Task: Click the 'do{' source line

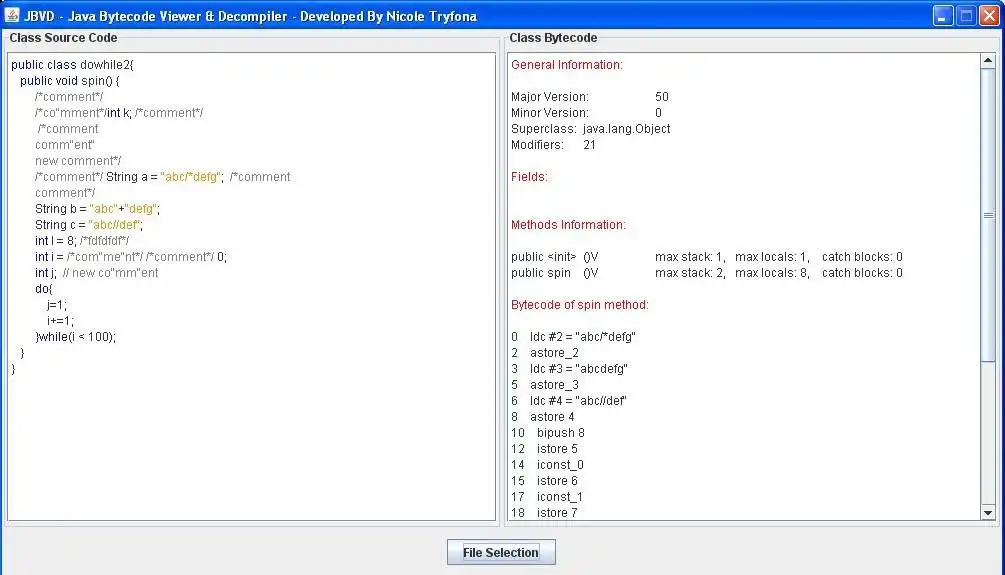Action: (44, 289)
